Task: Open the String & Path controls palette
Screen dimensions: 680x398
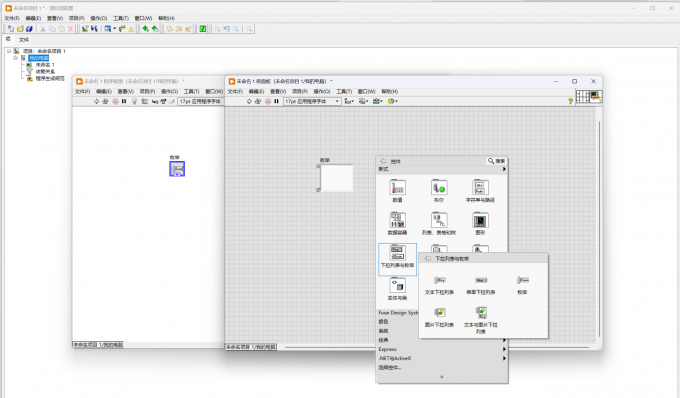Action: point(480,191)
